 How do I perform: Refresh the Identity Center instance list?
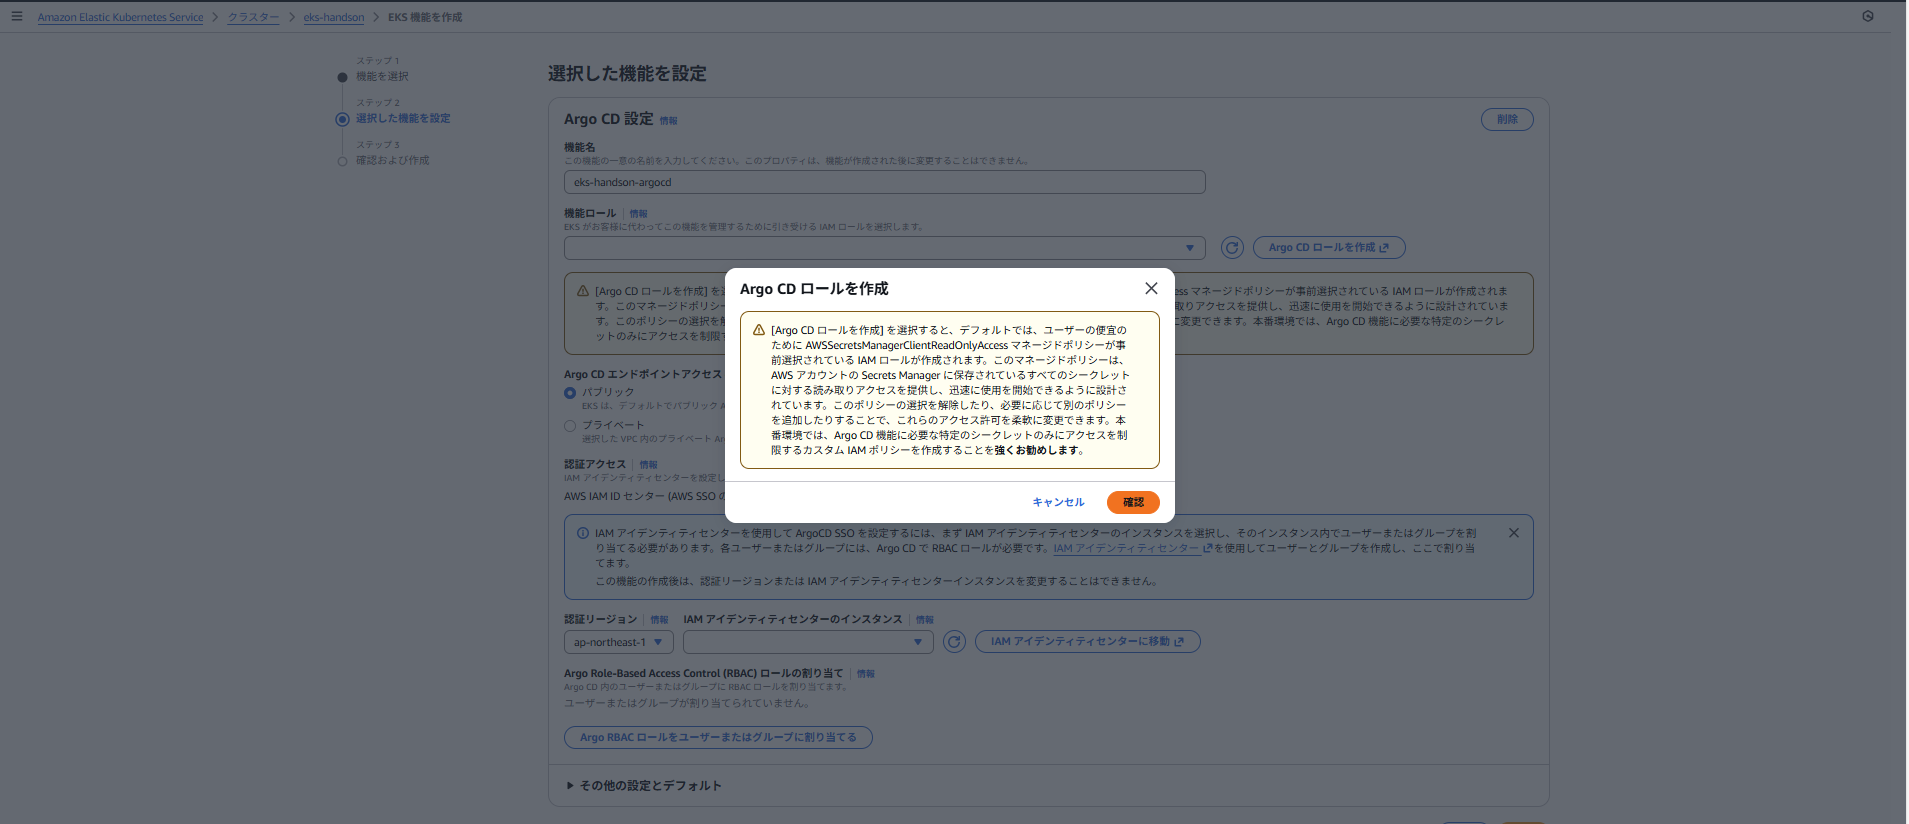coord(955,642)
